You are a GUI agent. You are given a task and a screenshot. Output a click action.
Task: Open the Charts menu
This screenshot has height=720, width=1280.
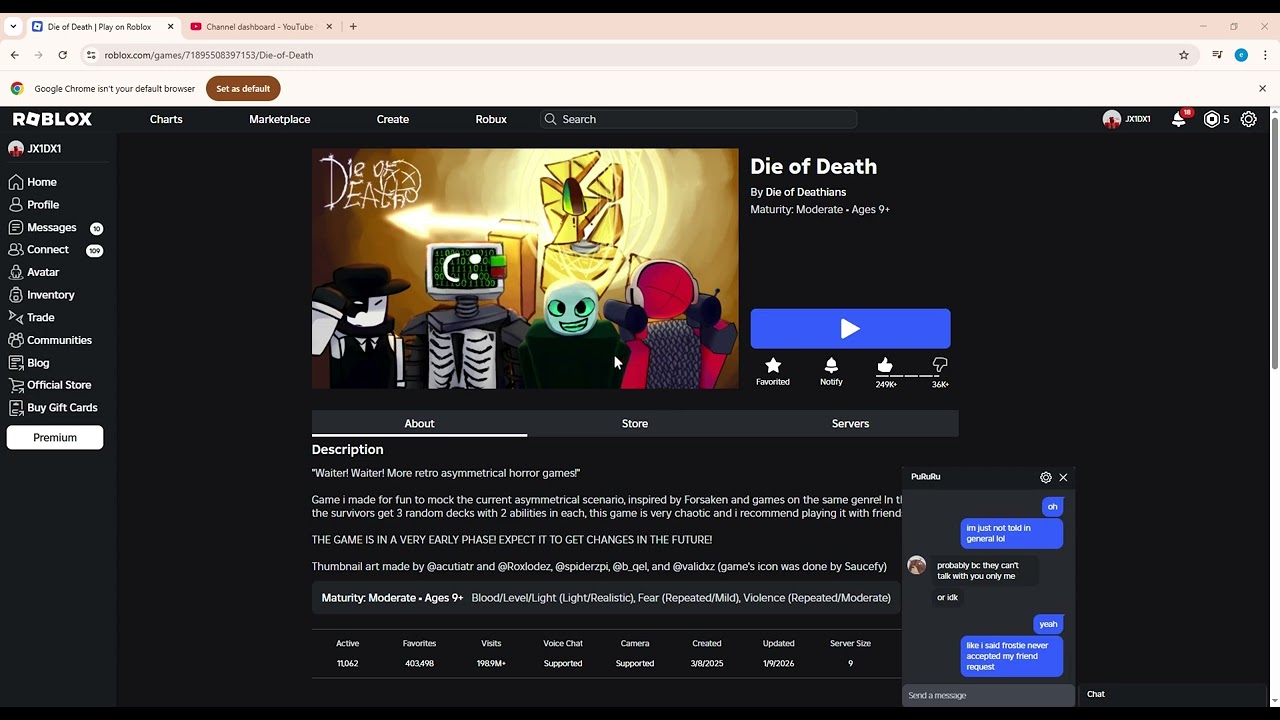pos(166,119)
